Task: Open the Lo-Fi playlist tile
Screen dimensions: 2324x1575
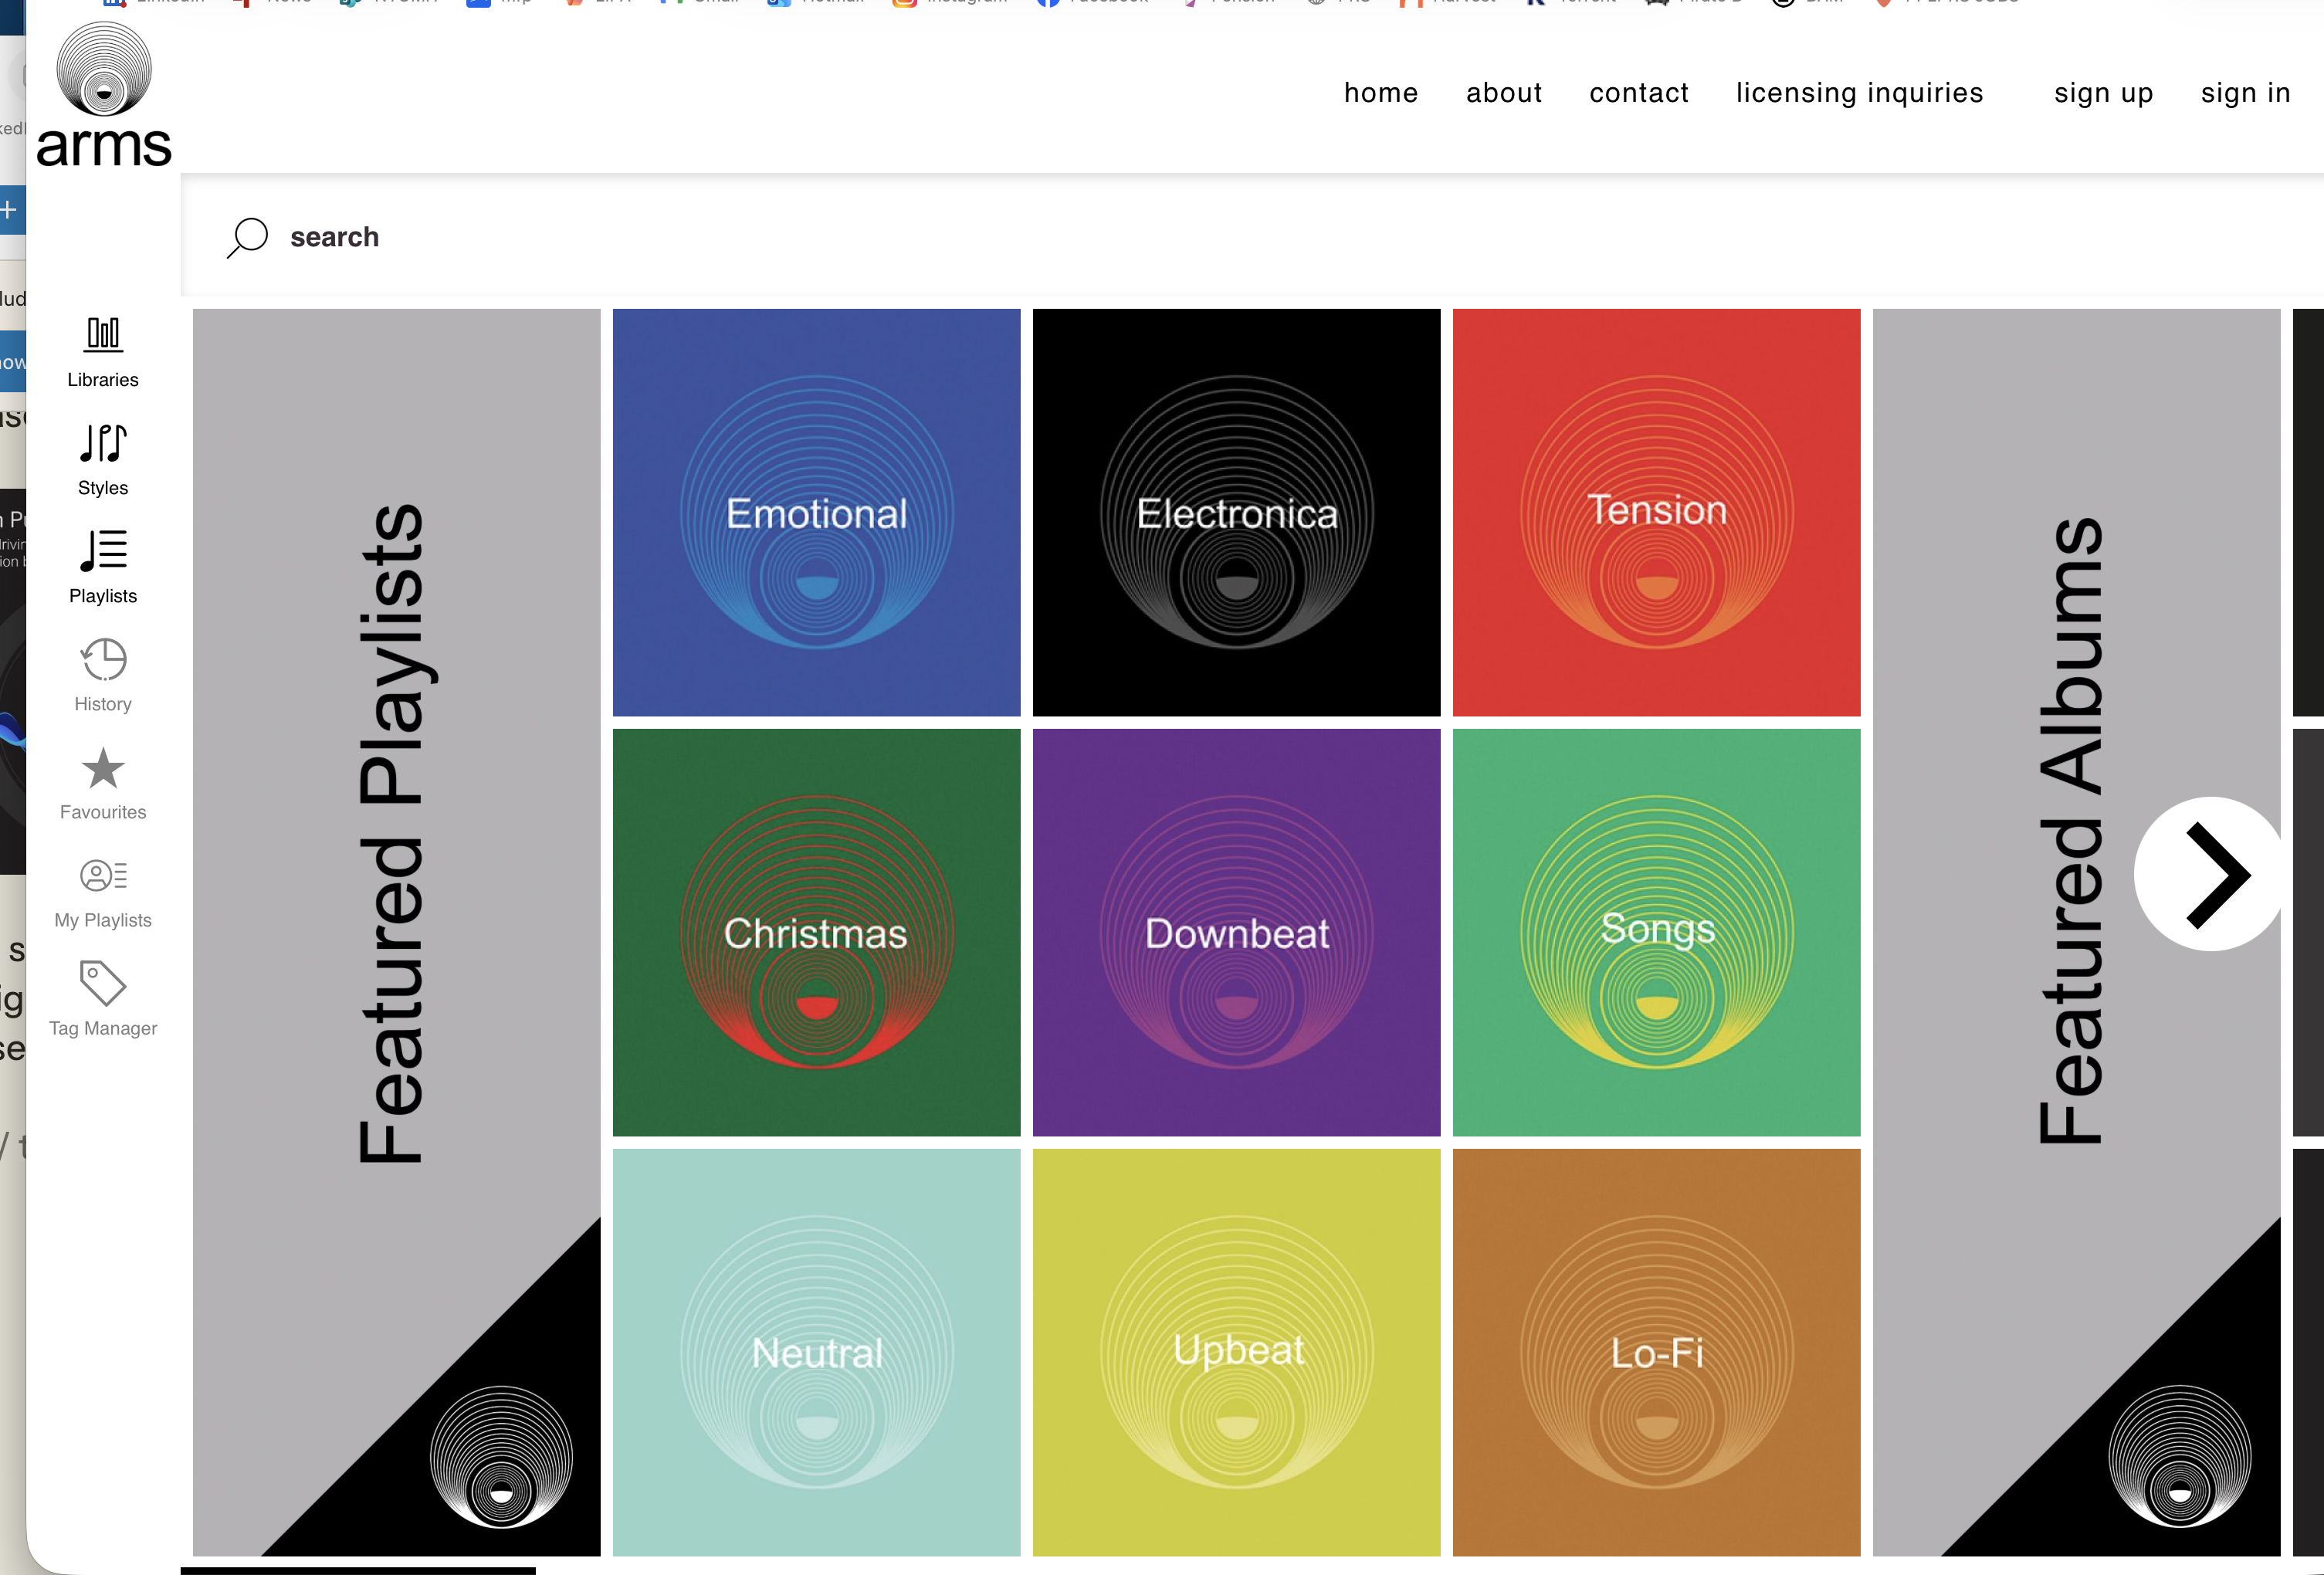Action: pos(1656,1352)
